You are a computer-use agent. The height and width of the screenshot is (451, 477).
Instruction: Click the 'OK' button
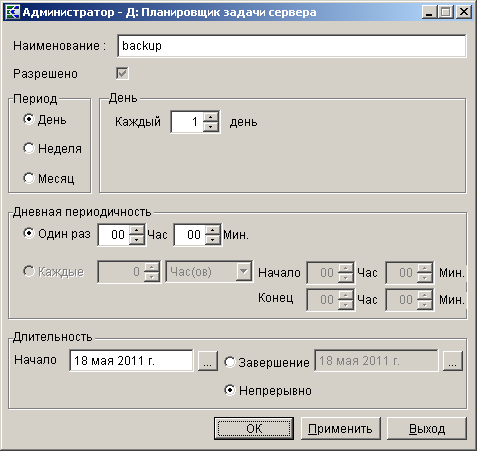click(x=254, y=428)
